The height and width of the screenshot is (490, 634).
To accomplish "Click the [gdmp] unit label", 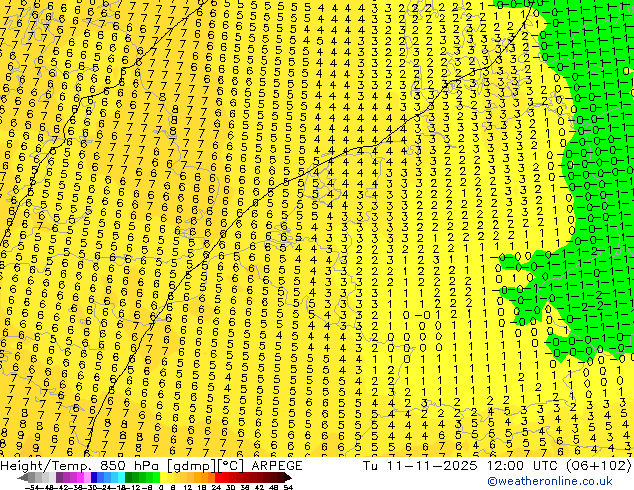I will 192,466.
